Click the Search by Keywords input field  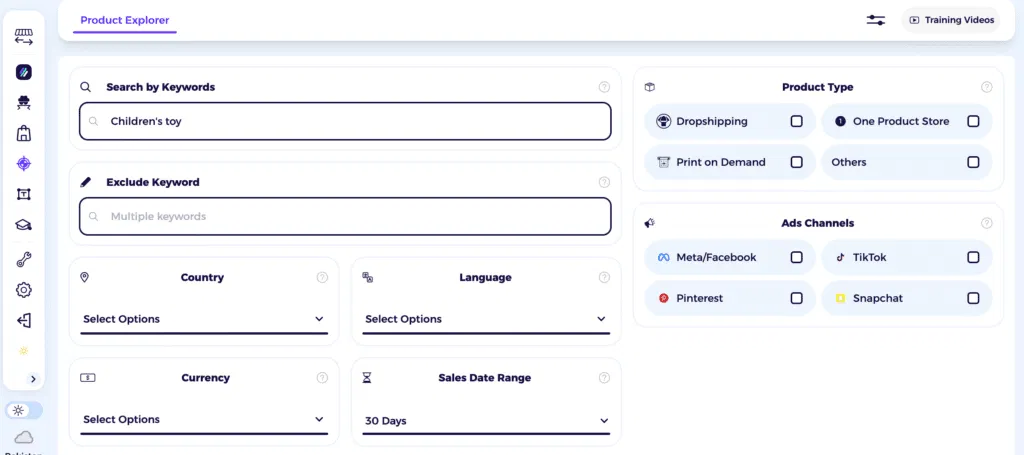click(x=345, y=121)
